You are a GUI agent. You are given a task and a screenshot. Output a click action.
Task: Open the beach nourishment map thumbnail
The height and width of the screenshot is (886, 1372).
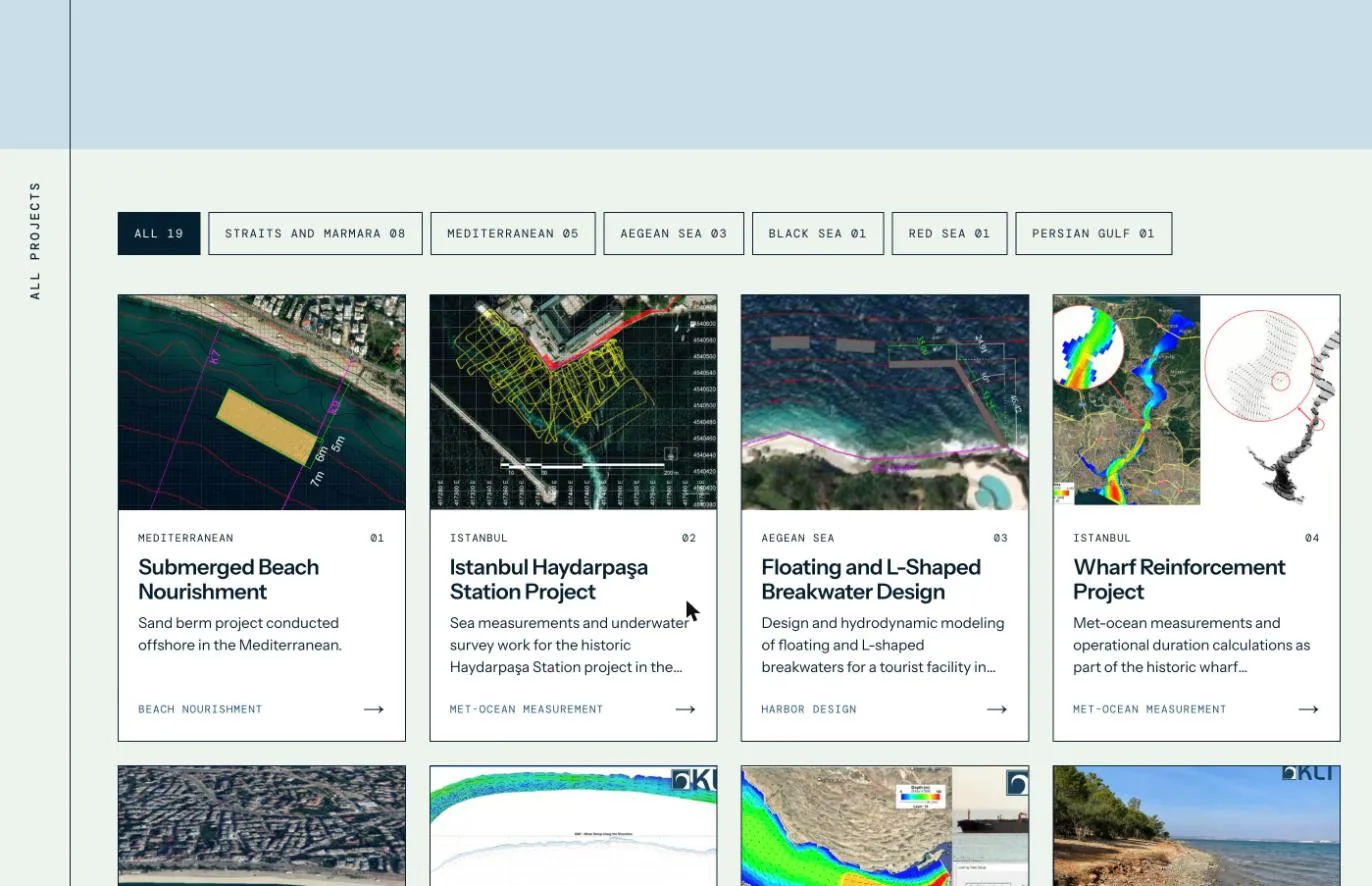[262, 402]
